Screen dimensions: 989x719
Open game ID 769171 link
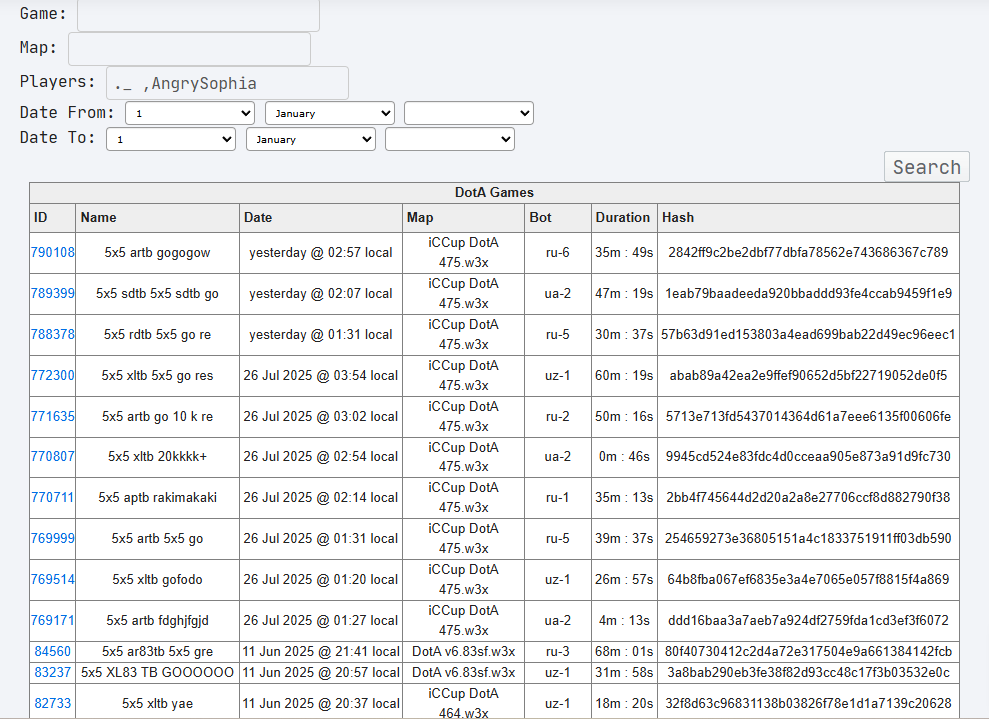tap(52, 620)
